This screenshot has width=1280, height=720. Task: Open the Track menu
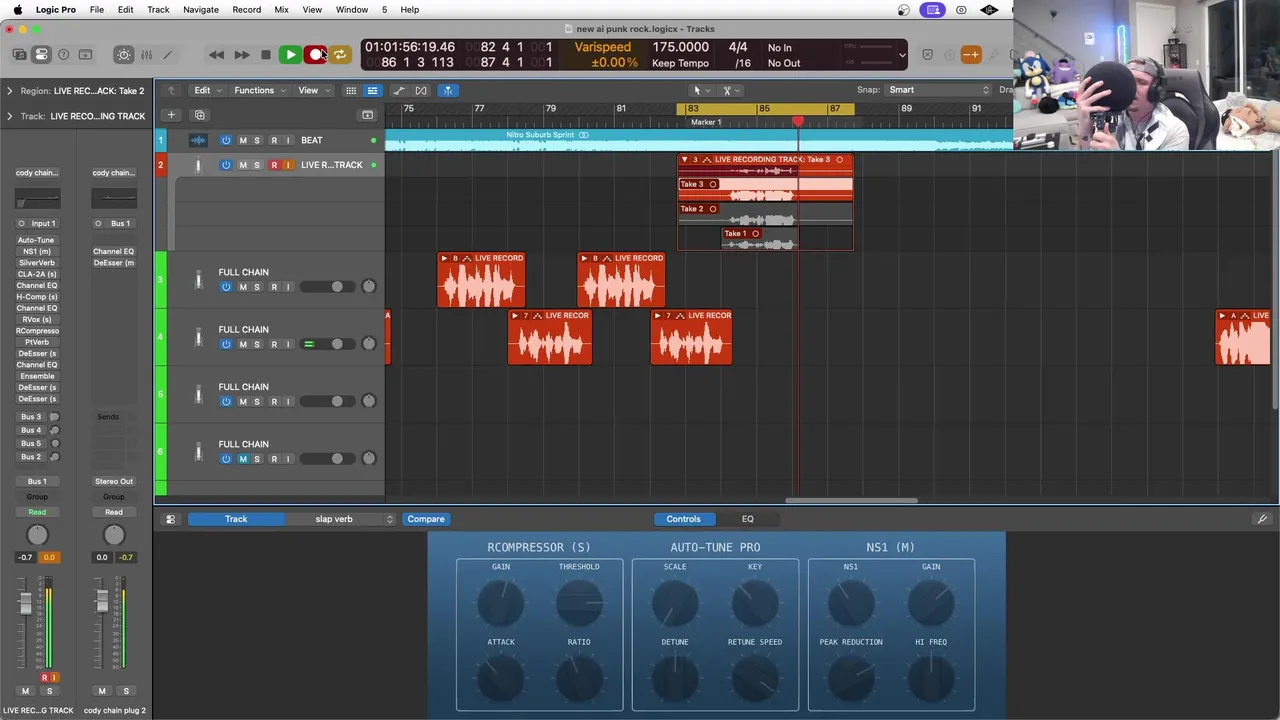click(158, 10)
